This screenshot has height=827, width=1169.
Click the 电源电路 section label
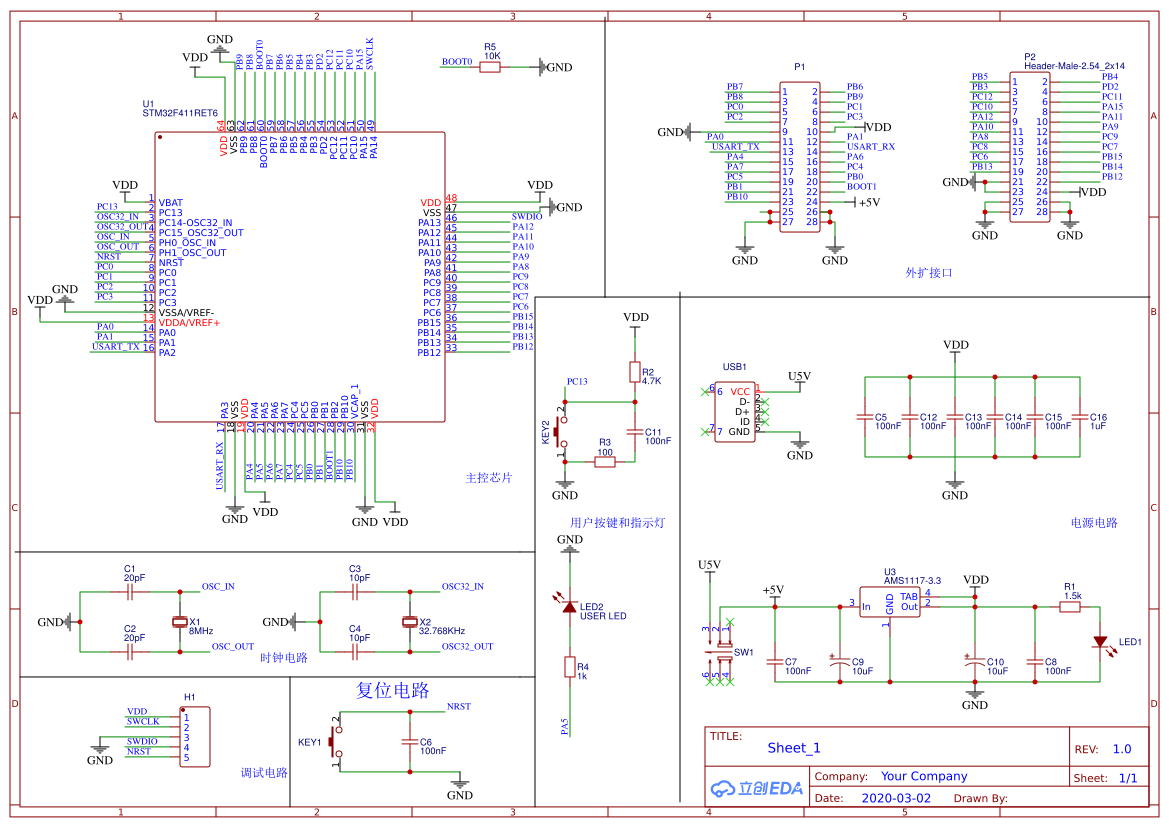point(1094,523)
